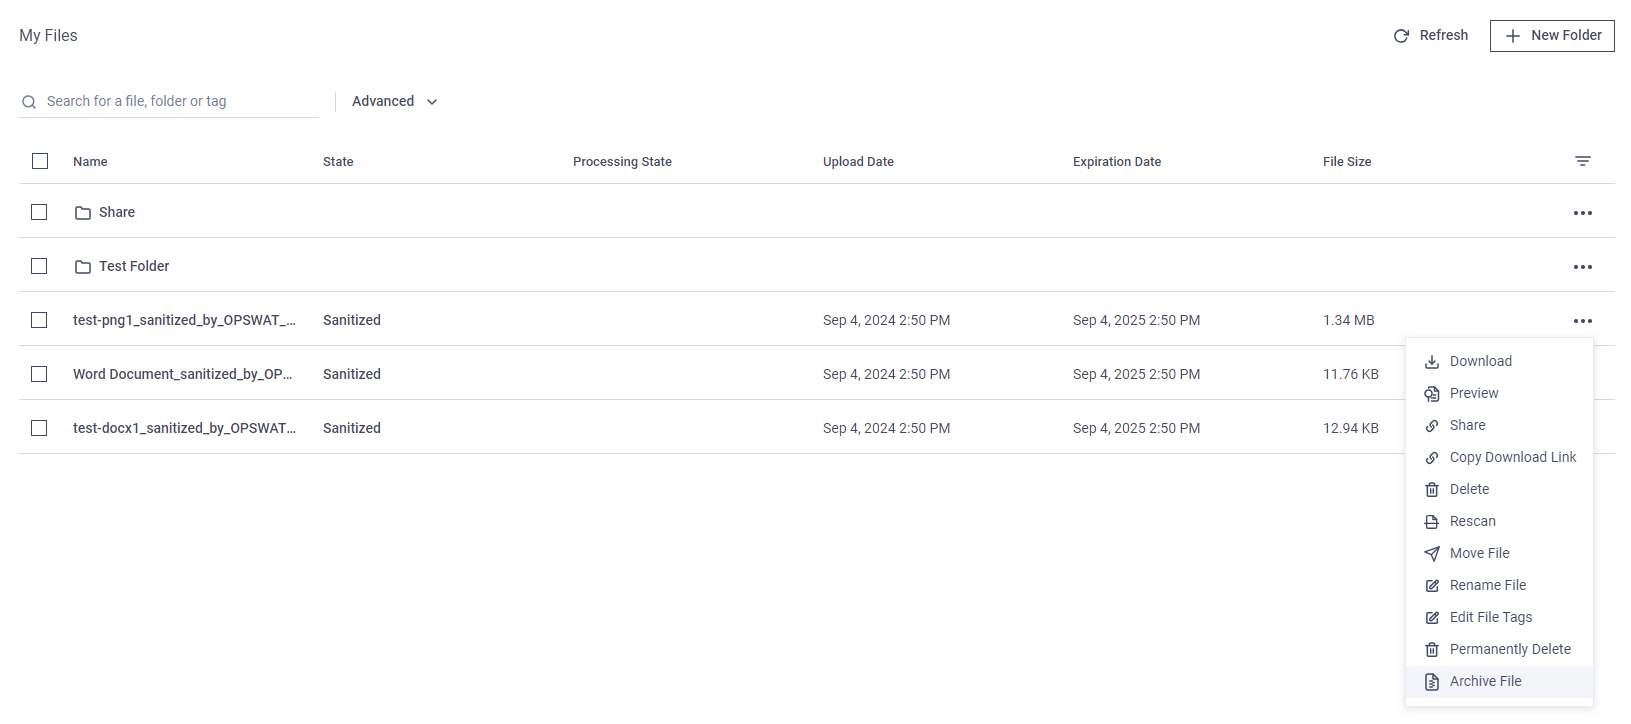This screenshot has height=724, width=1631.
Task: Open the three-dot menu for Test Folder
Action: pyautogui.click(x=1583, y=267)
